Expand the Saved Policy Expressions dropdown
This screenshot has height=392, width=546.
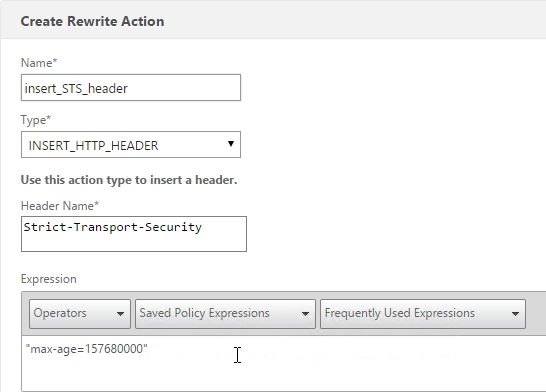225,313
